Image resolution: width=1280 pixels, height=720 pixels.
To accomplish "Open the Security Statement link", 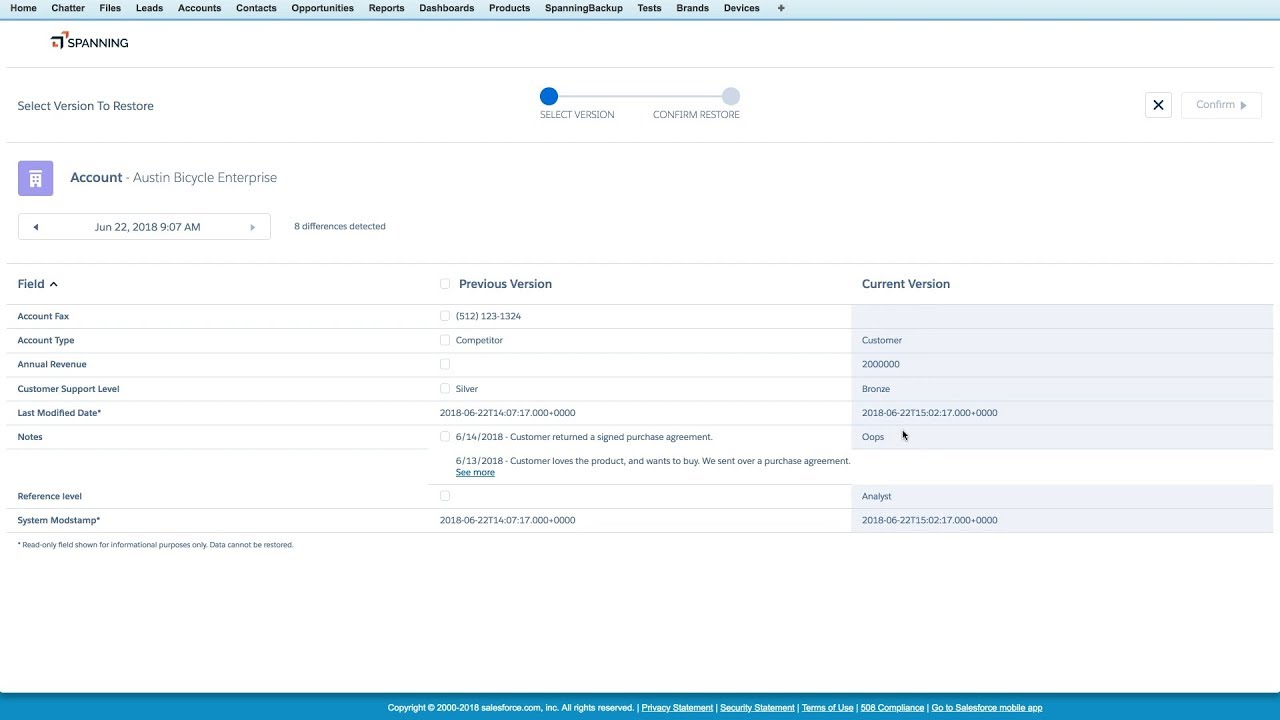I will click(757, 708).
